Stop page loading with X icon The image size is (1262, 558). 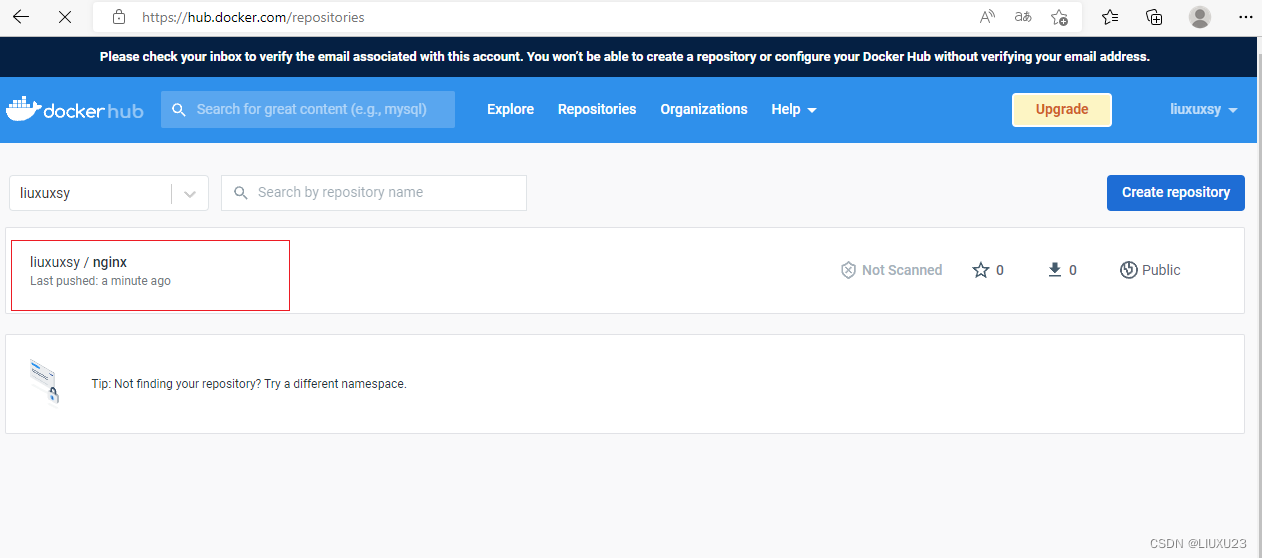pos(65,17)
